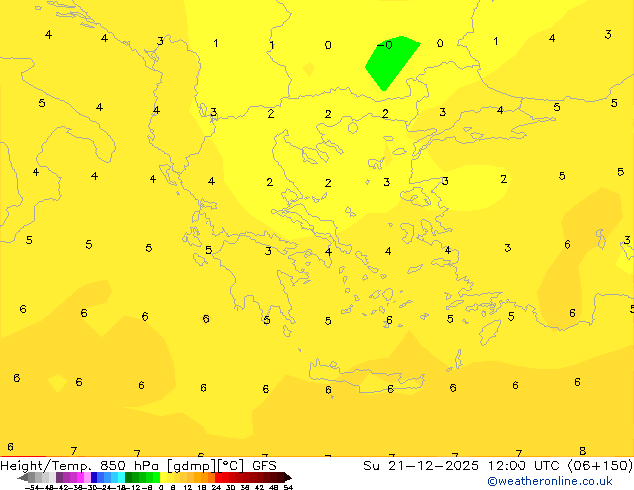Viewport: 634px width, 490px height.
Task: Click the Height/Temp. 850 hPa title text
Action: click(x=79, y=465)
